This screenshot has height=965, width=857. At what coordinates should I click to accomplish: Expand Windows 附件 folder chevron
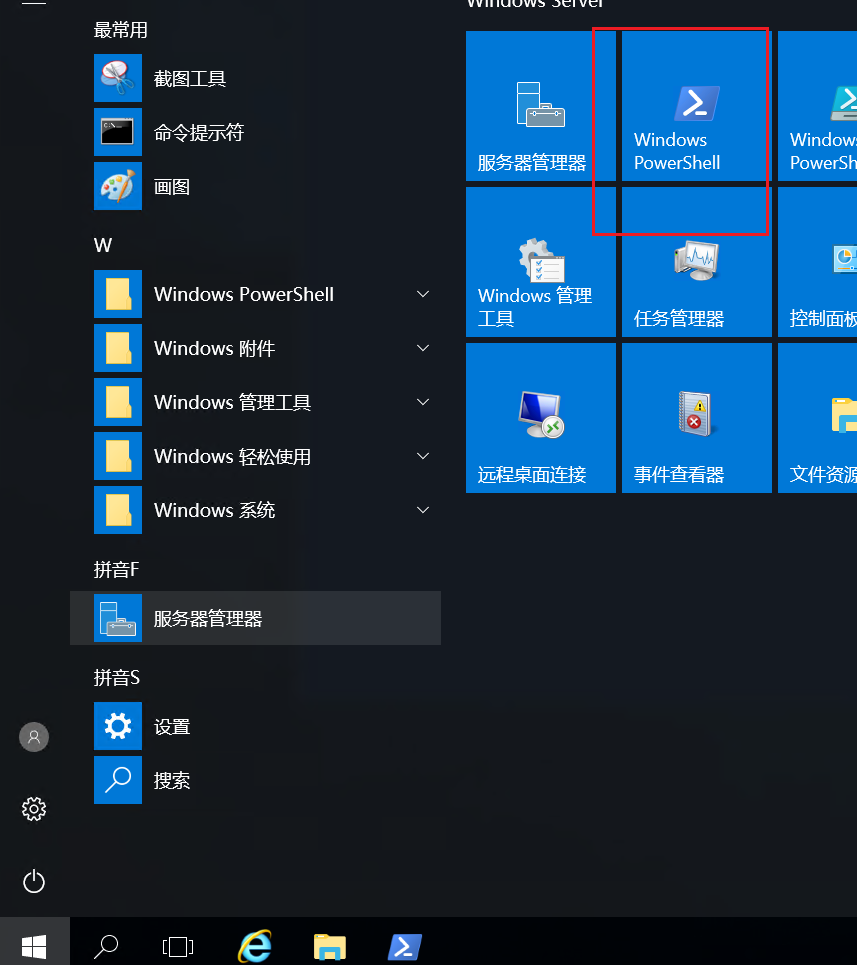pyautogui.click(x=423, y=348)
